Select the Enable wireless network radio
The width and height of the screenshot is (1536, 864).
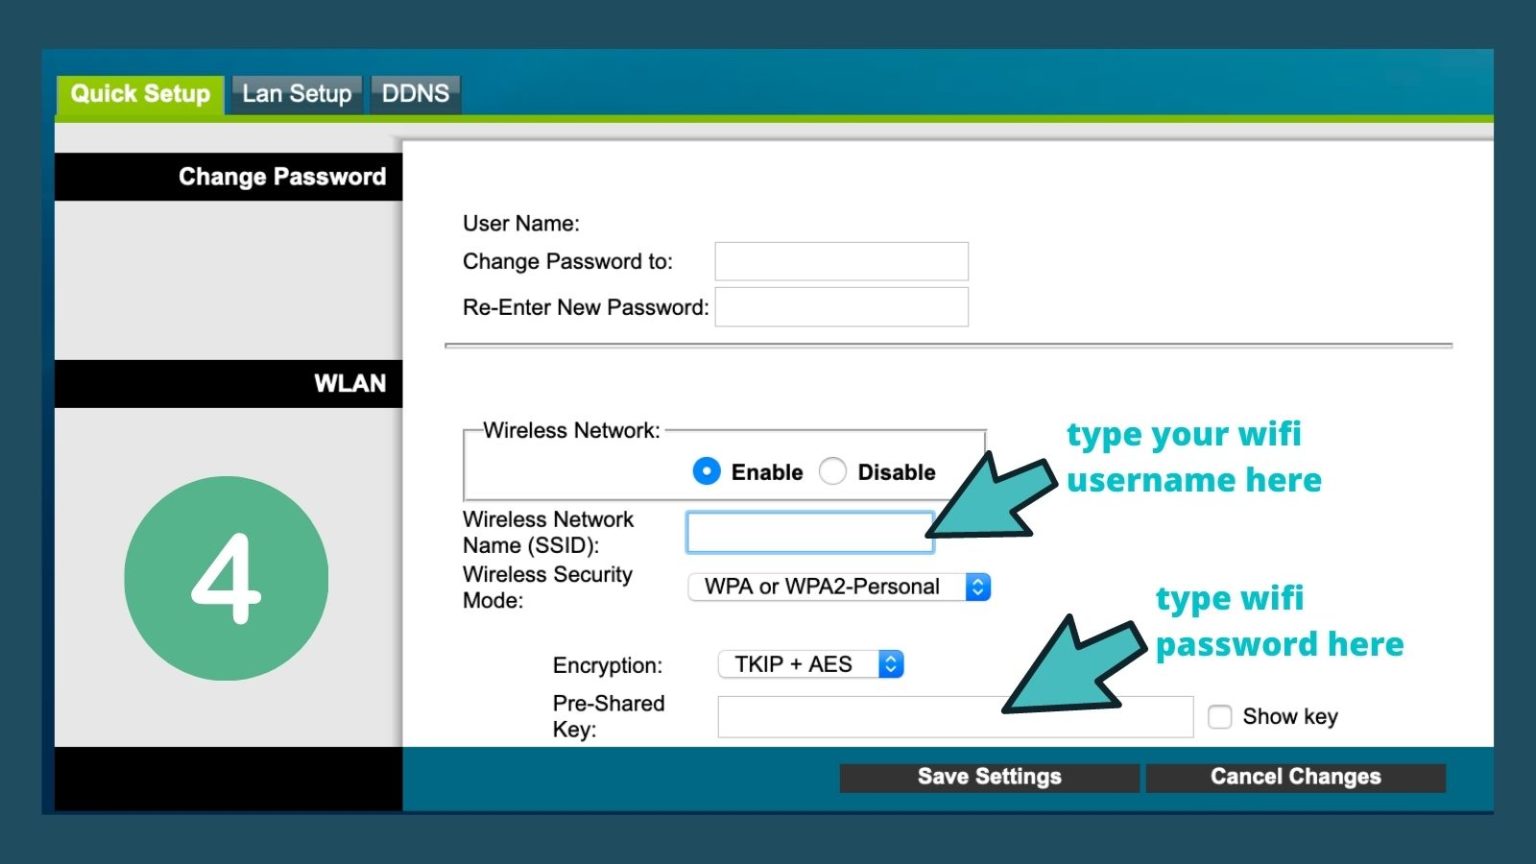706,471
